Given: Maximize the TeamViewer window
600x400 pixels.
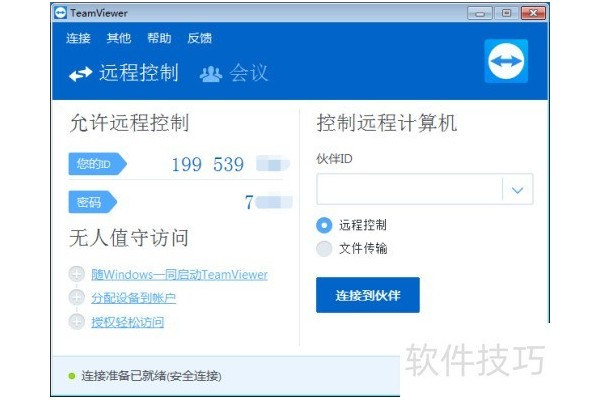Looking at the screenshot, I should pyautogui.click(x=506, y=13).
